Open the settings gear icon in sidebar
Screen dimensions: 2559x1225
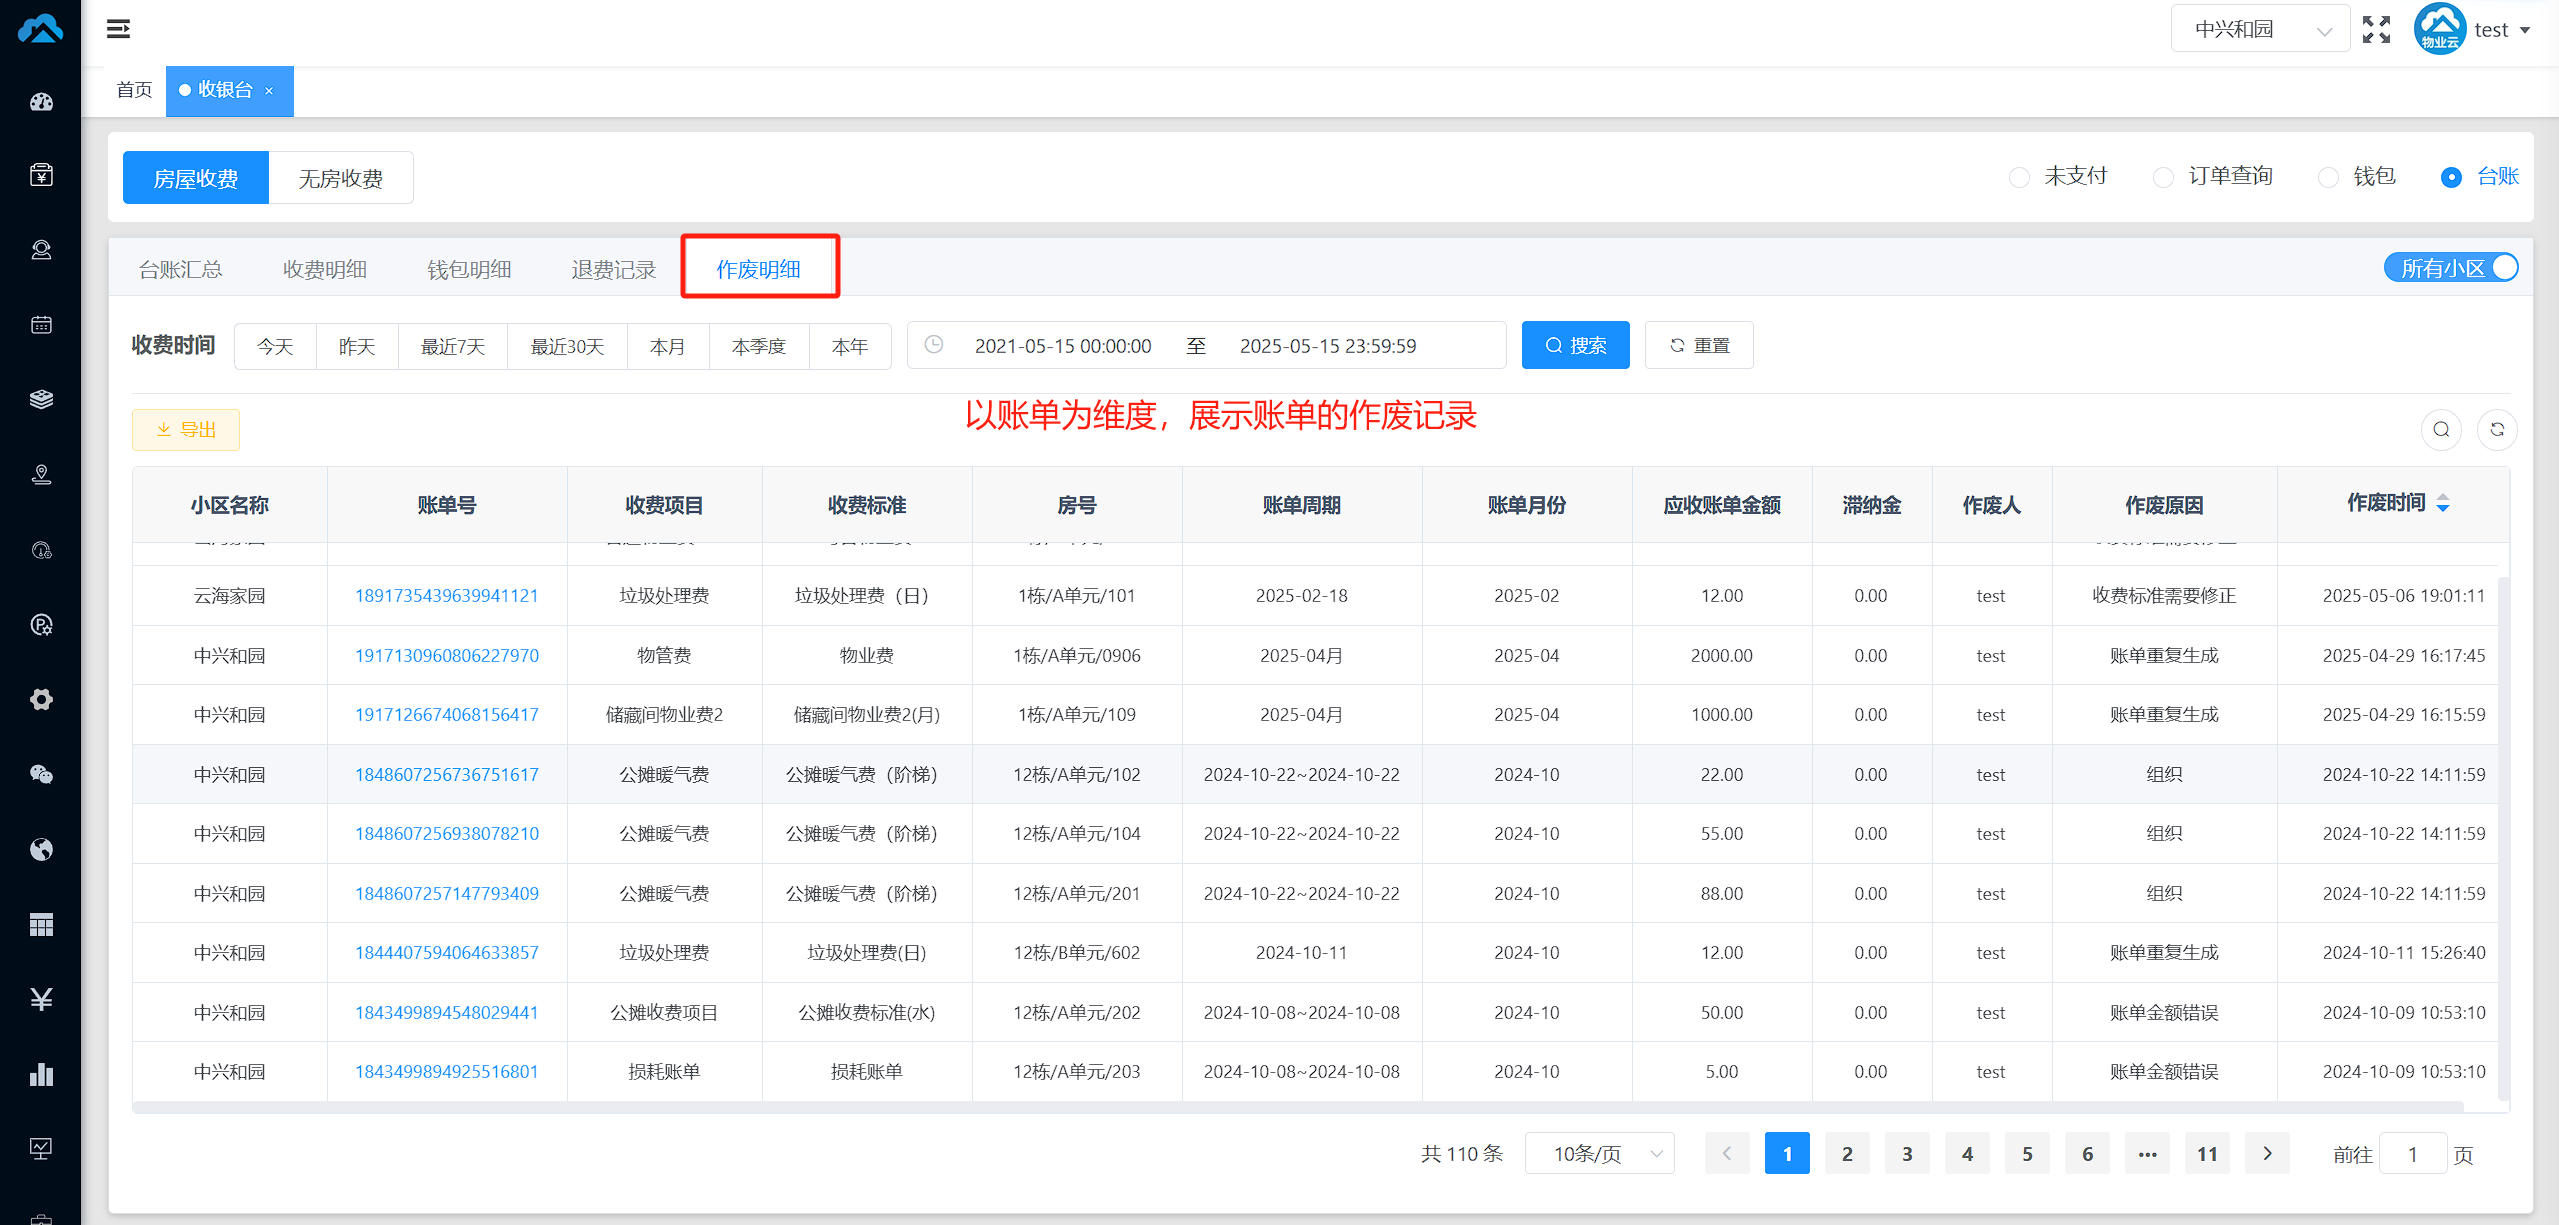click(41, 699)
